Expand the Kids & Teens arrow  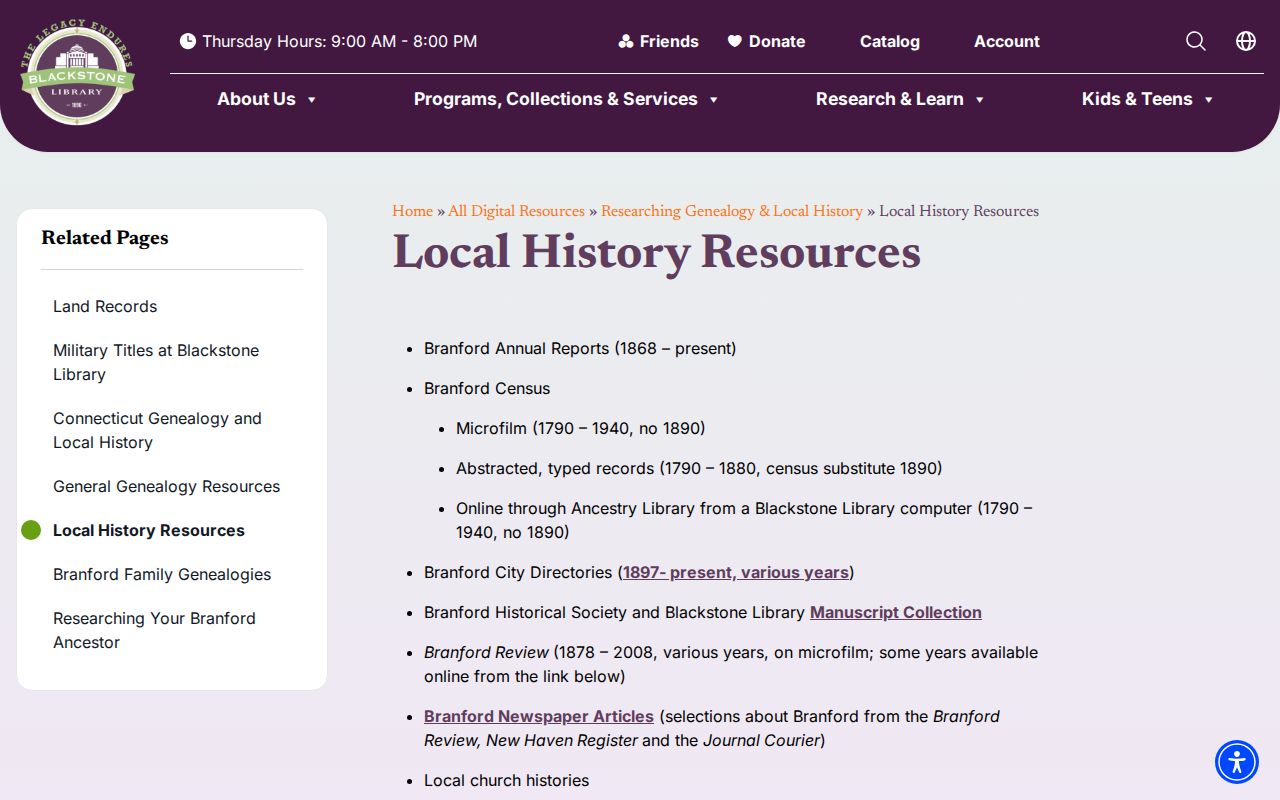[x=1208, y=100]
